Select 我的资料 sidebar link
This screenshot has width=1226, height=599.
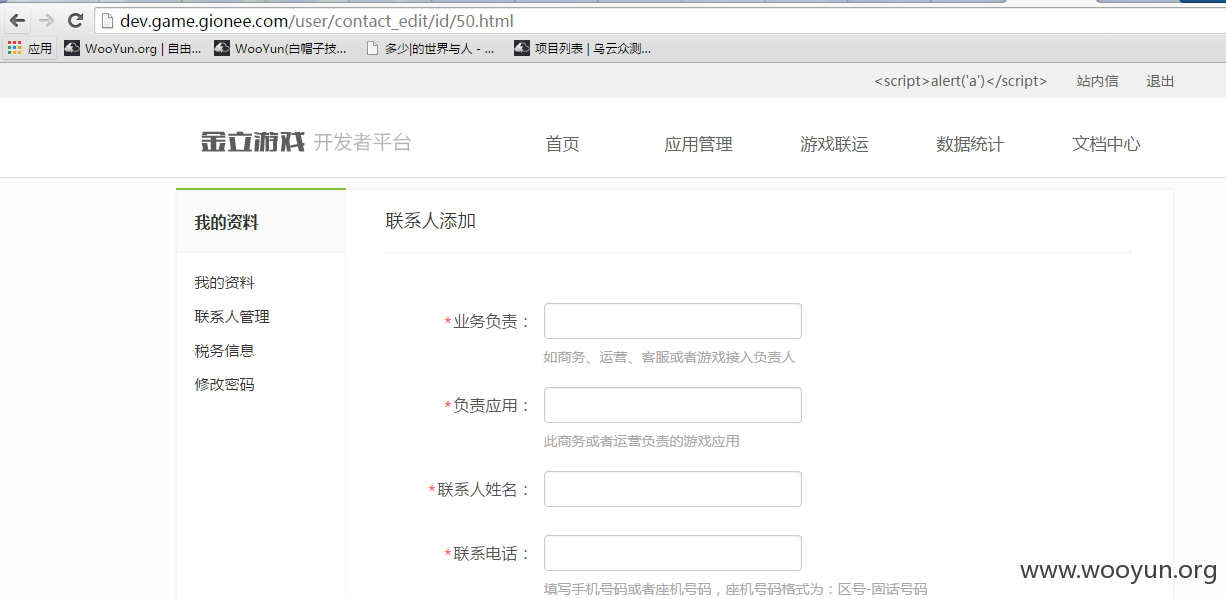pyautogui.click(x=224, y=283)
